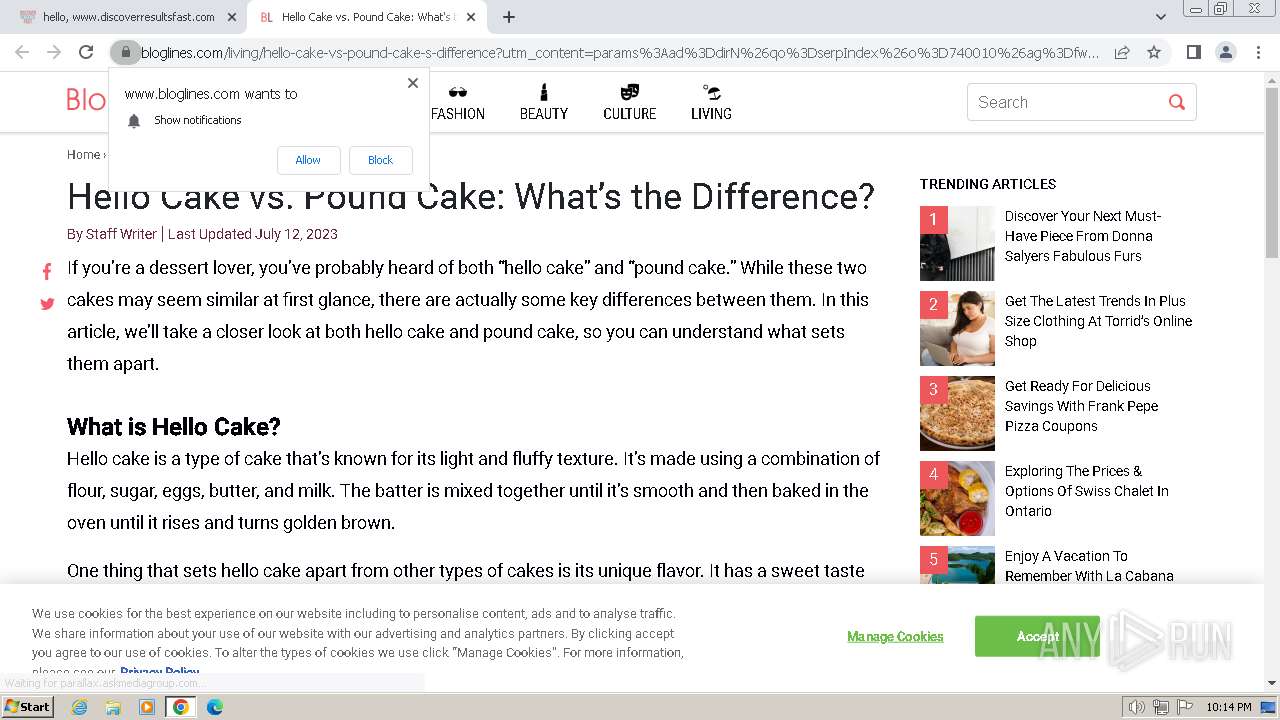The width and height of the screenshot is (1280, 720).
Task: Click the Torrid article thumbnail
Action: click(957, 328)
